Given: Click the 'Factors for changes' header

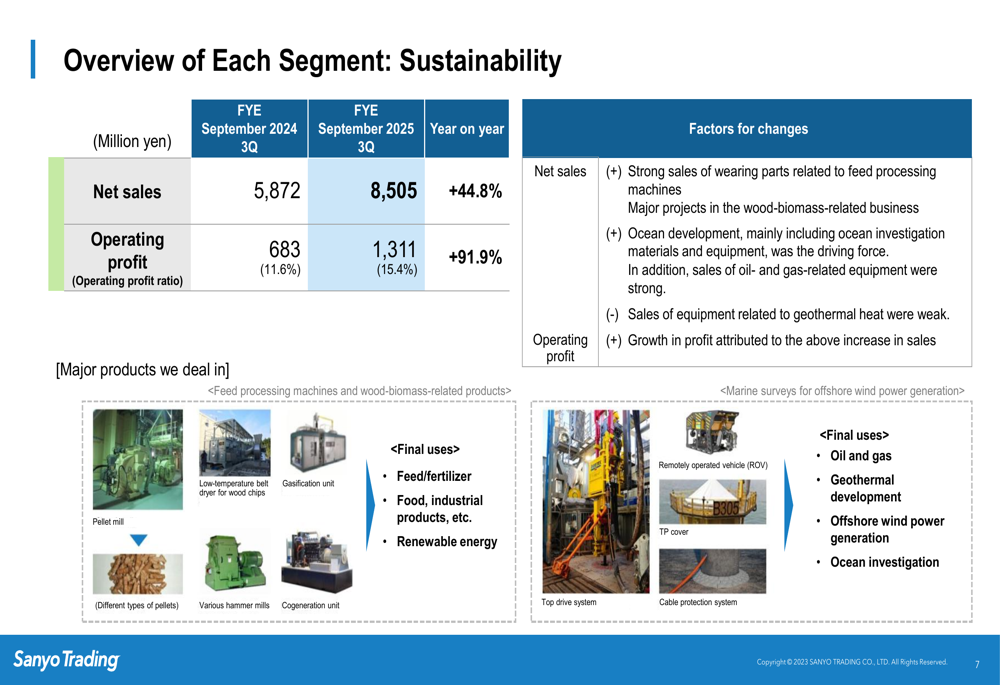Looking at the screenshot, I should [747, 129].
